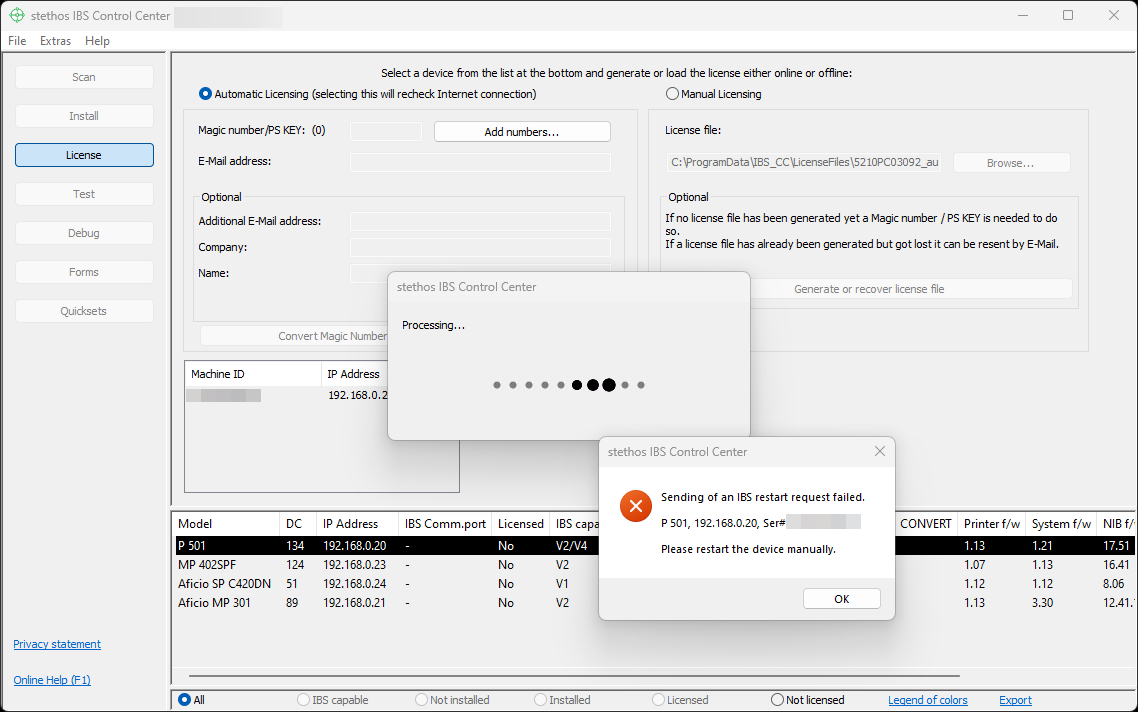Open the Extras menu
The image size is (1138, 712).
click(55, 41)
